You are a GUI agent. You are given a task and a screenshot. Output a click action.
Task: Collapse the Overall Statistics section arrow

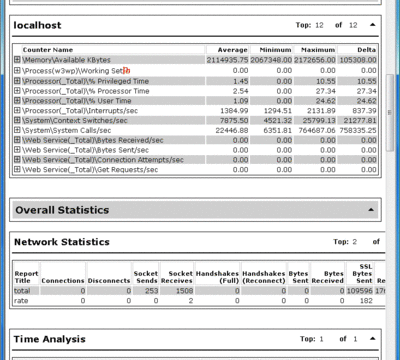tap(371, 210)
